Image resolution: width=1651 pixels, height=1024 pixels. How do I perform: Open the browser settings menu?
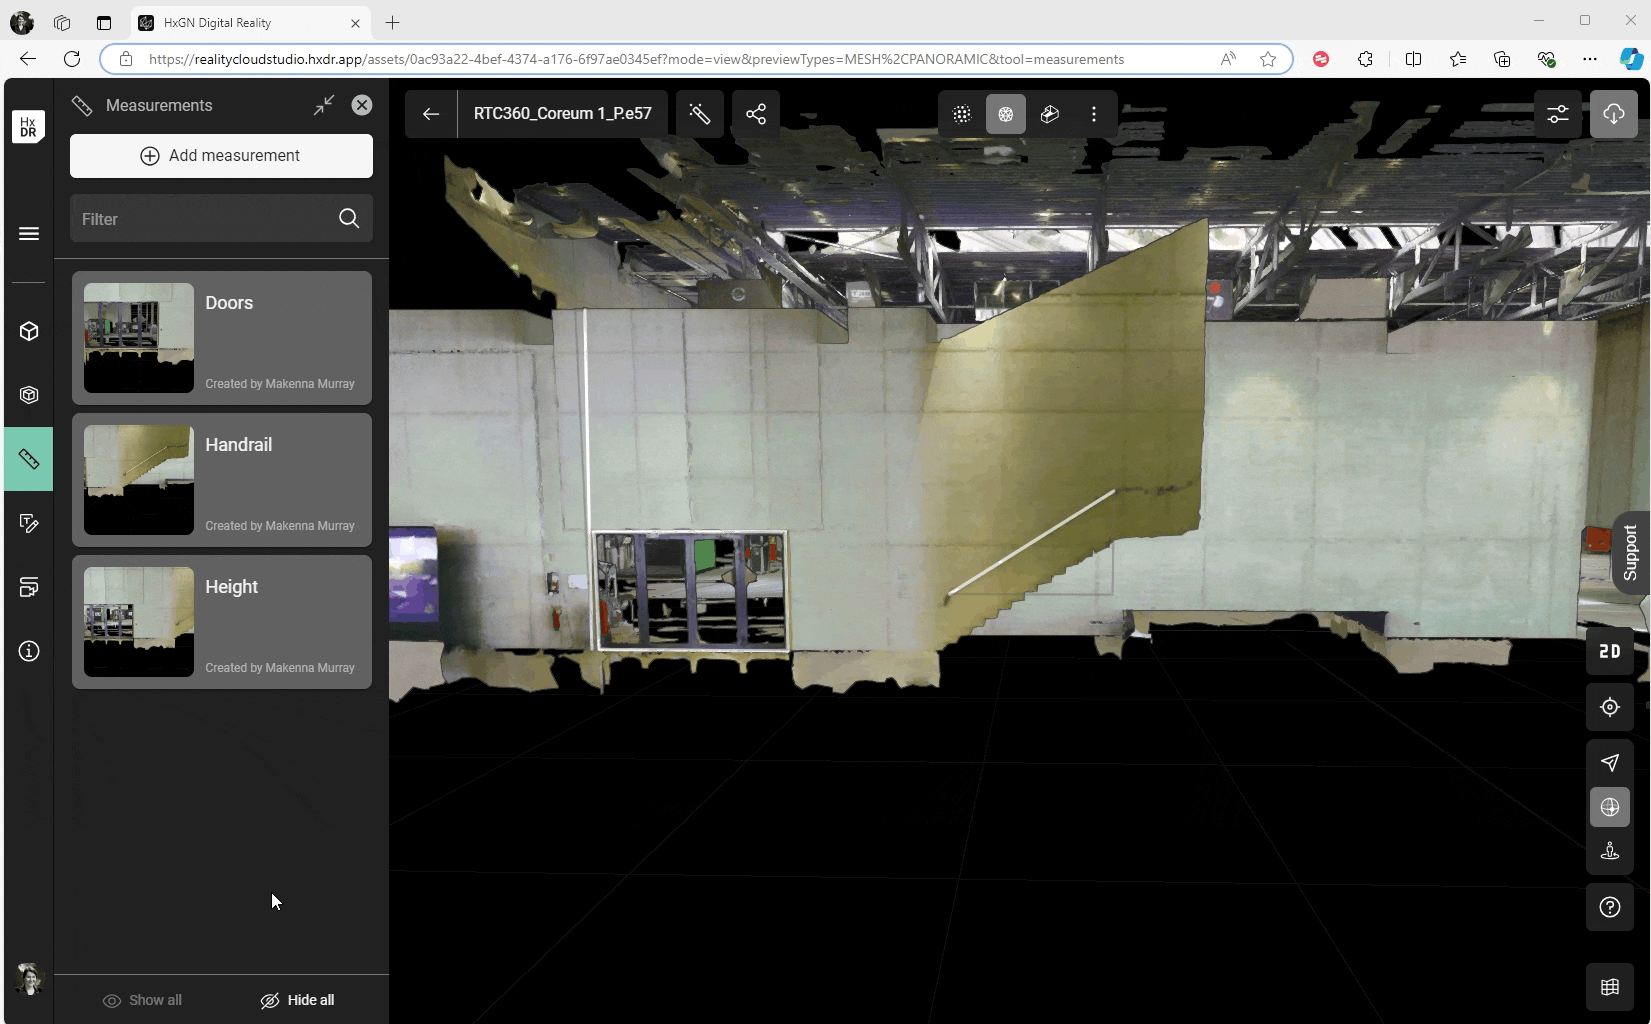tap(1590, 59)
